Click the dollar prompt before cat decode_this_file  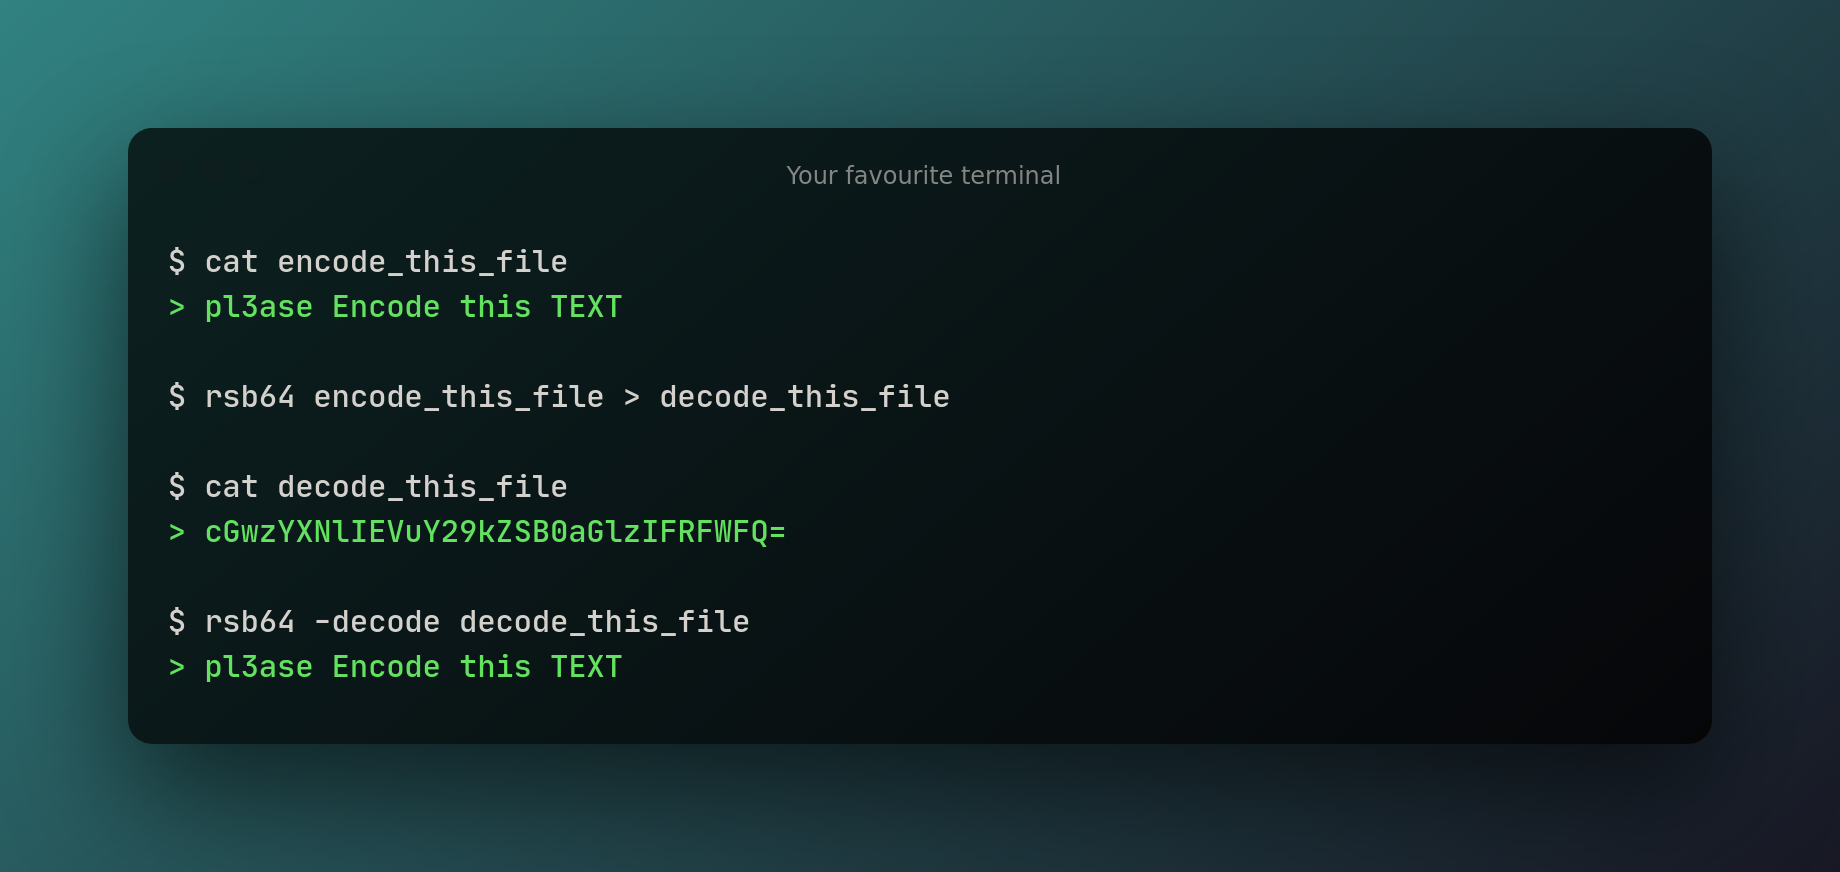[177, 486]
